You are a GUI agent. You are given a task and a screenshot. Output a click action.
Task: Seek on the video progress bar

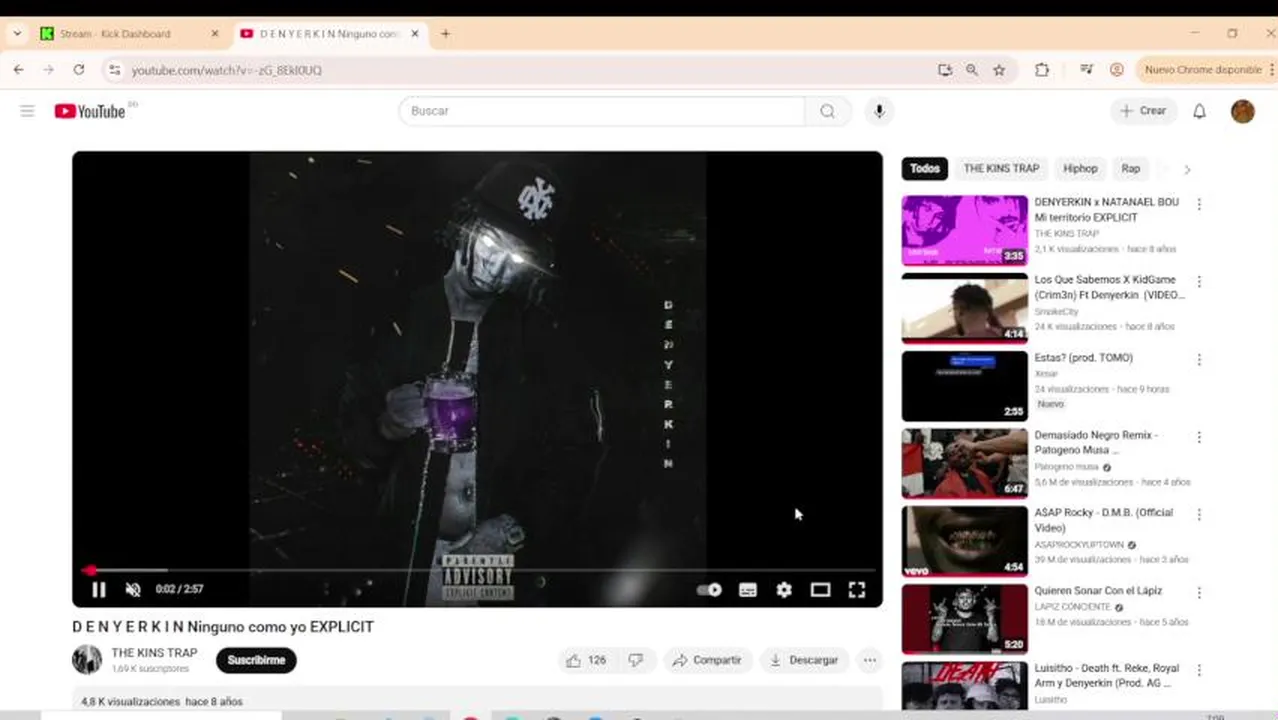[477, 570]
